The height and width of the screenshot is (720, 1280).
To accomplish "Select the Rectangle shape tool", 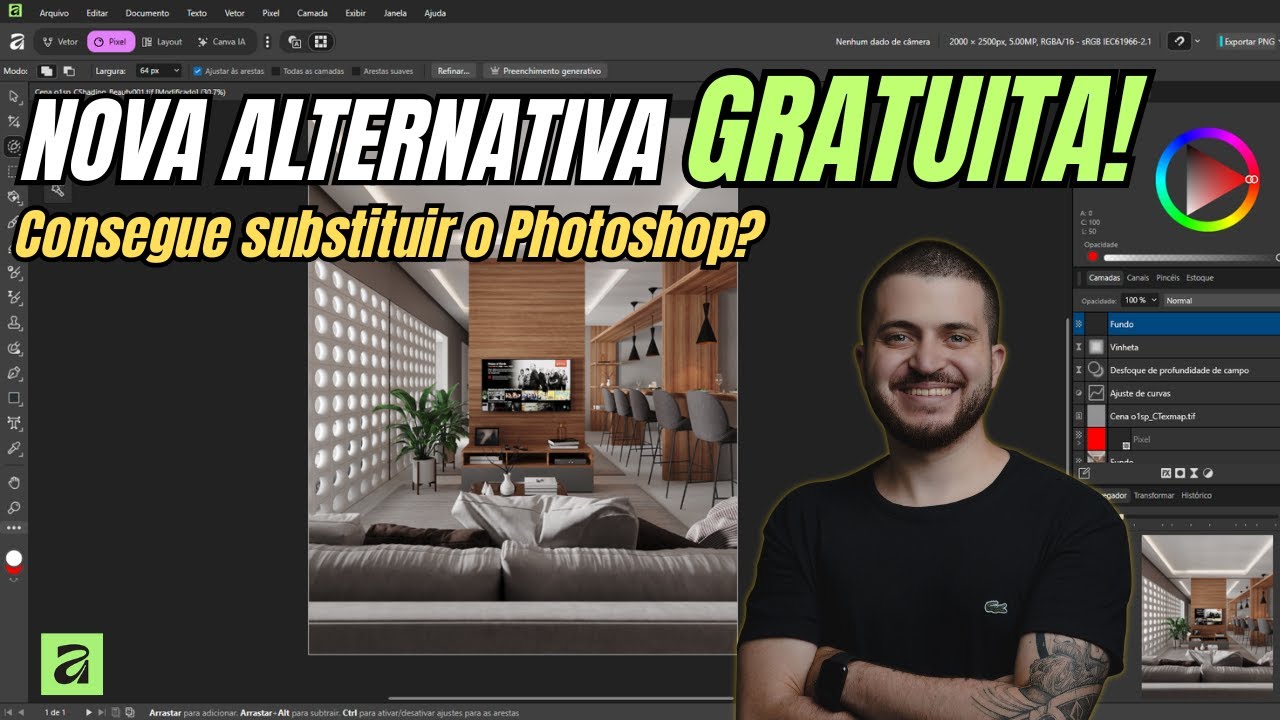I will (x=14, y=398).
